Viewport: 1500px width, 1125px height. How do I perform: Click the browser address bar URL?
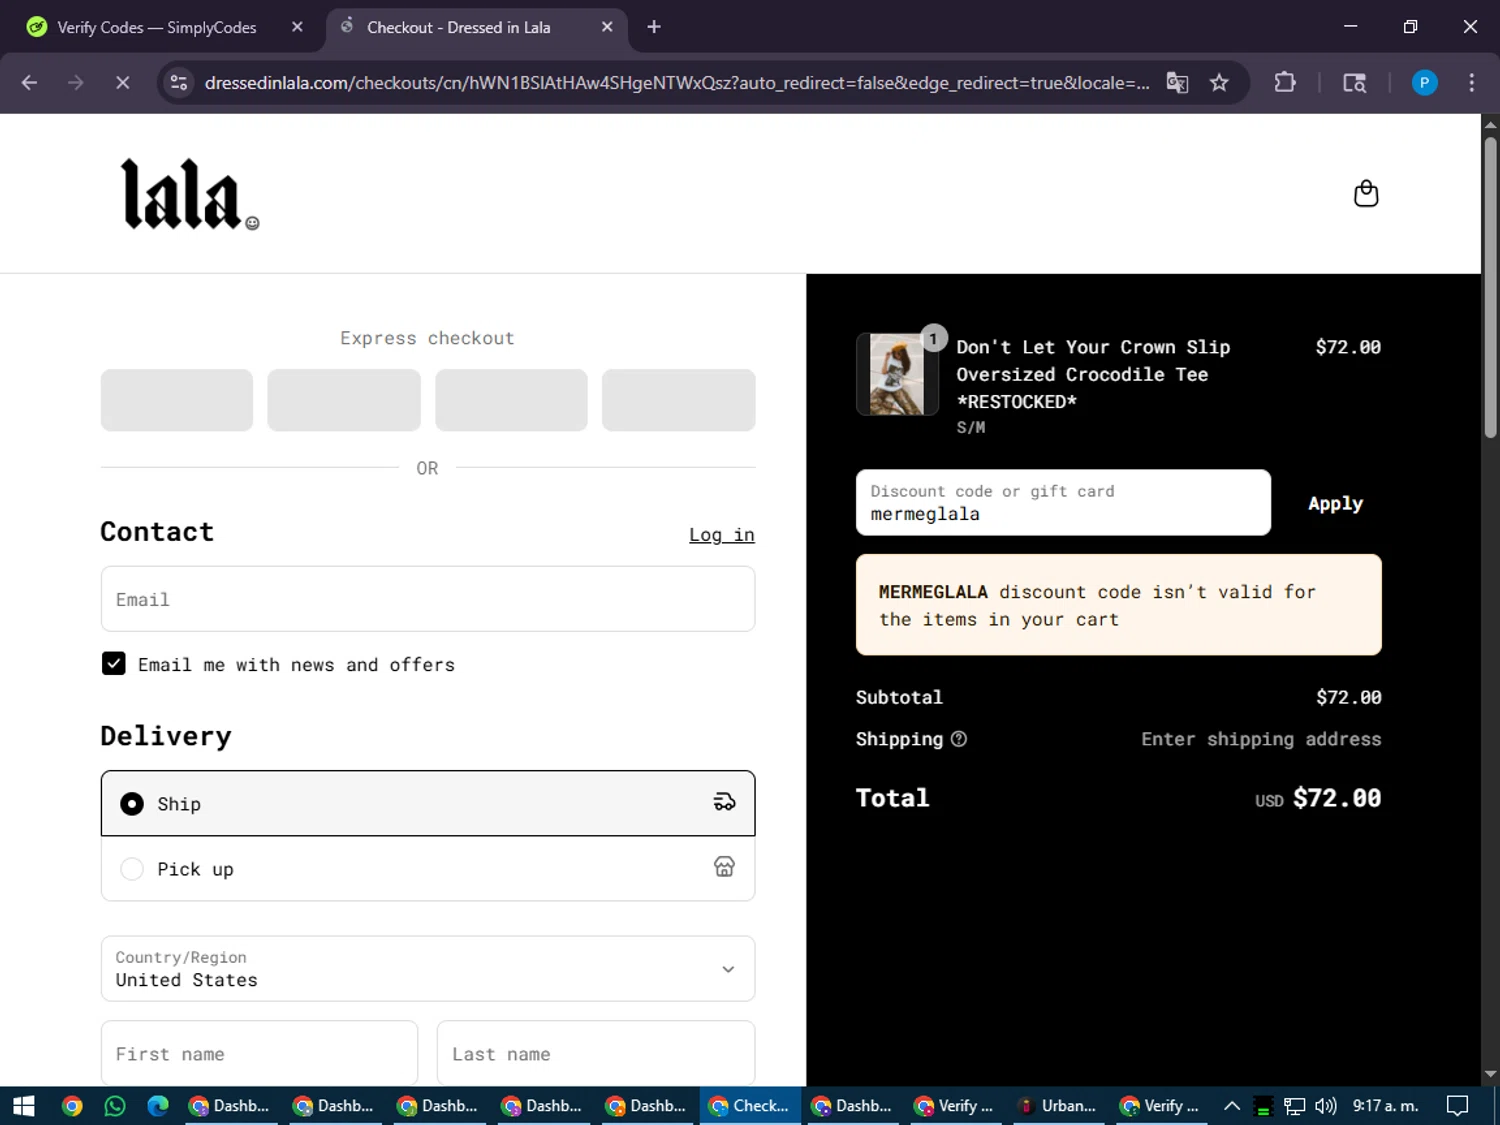[x=676, y=83]
